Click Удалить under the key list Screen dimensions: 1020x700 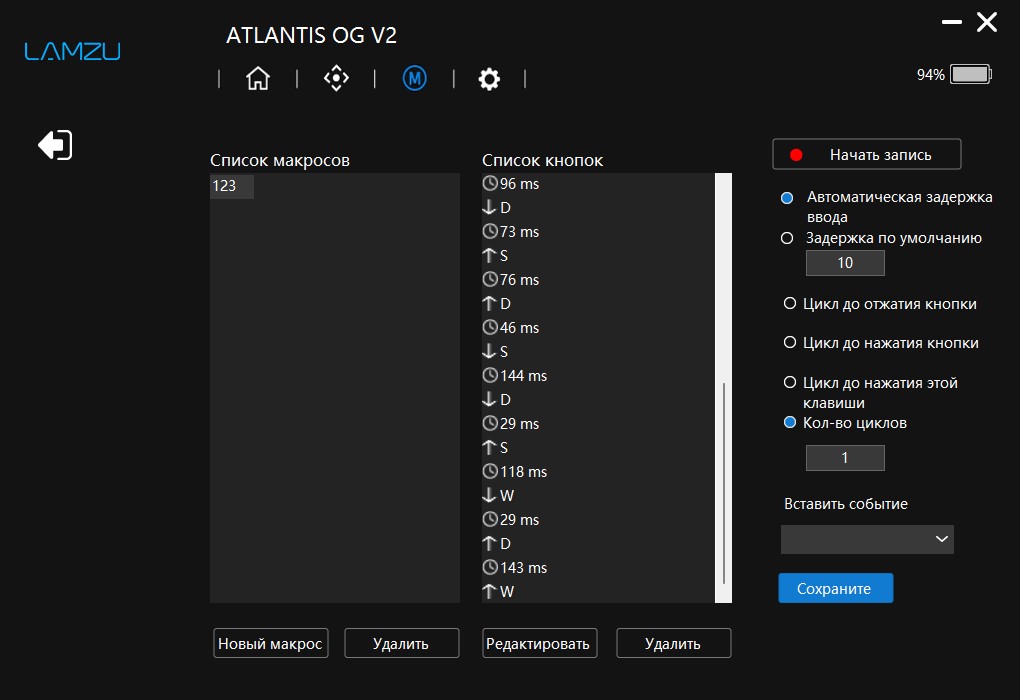(673, 643)
